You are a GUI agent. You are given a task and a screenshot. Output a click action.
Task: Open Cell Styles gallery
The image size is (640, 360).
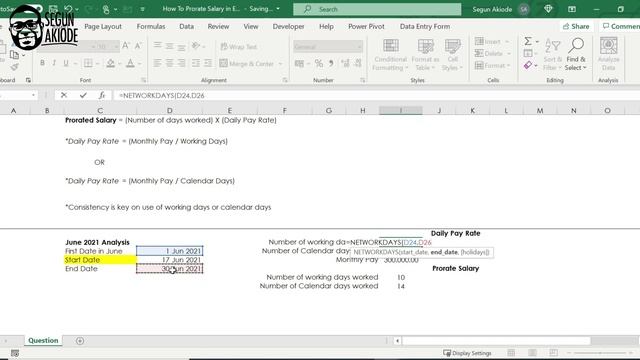pos(452,55)
